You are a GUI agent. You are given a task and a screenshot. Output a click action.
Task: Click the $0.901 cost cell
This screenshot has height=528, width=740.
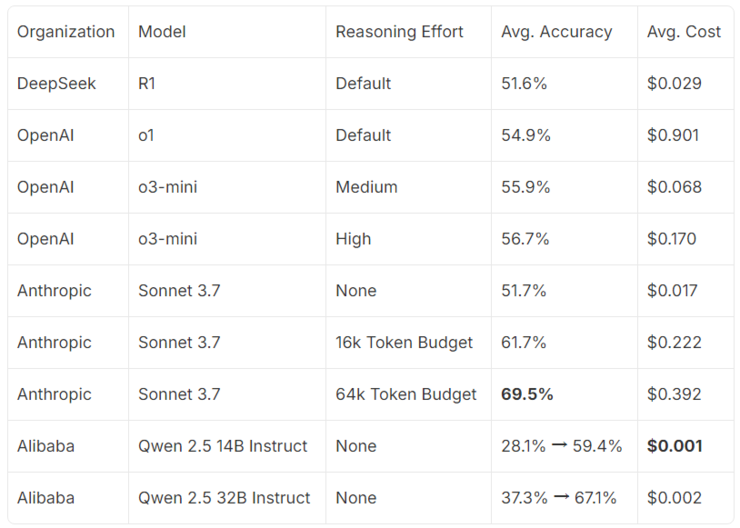coord(673,135)
